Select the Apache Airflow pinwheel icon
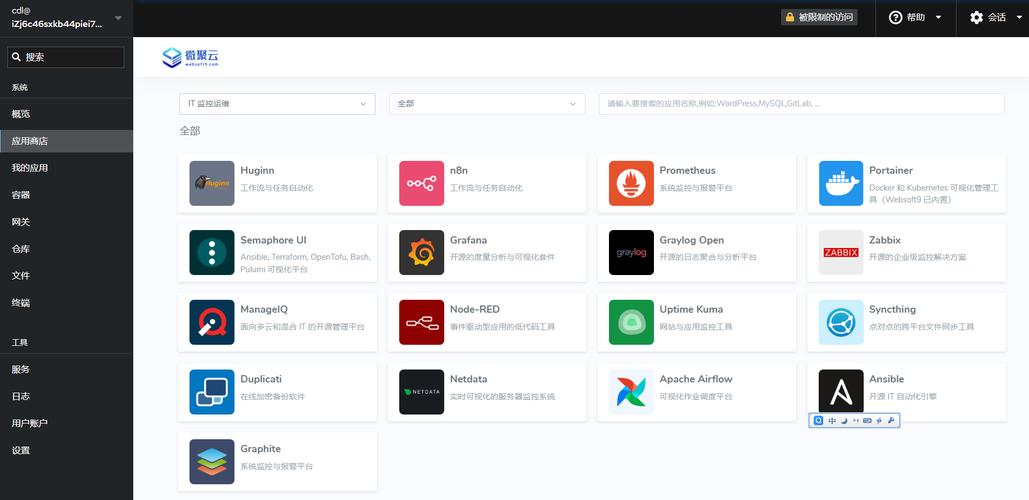This screenshot has width=1029, height=500. [x=631, y=392]
